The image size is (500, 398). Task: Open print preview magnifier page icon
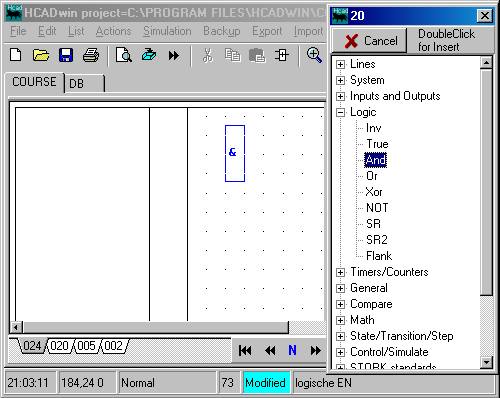point(124,55)
